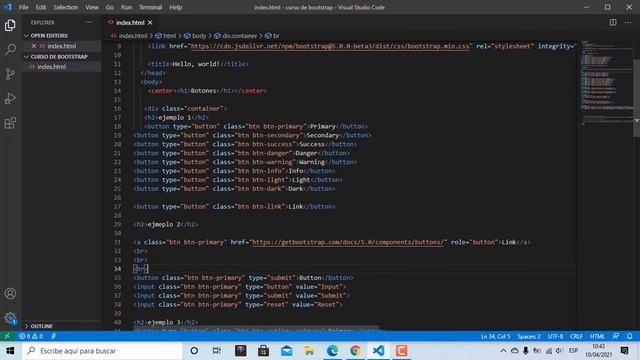Screen dimensions: 640x360
Task: Open the Help menu
Action: 176,7
